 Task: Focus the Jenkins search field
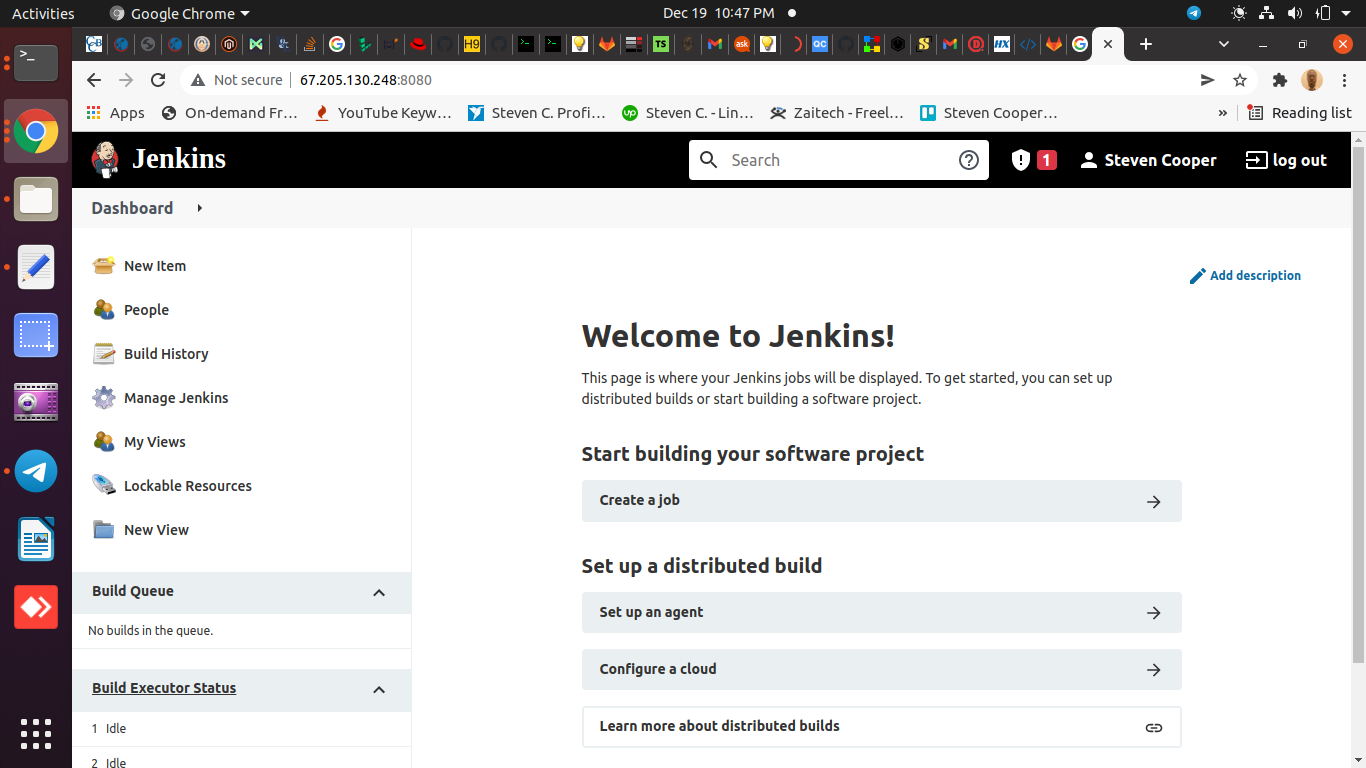[x=838, y=160]
